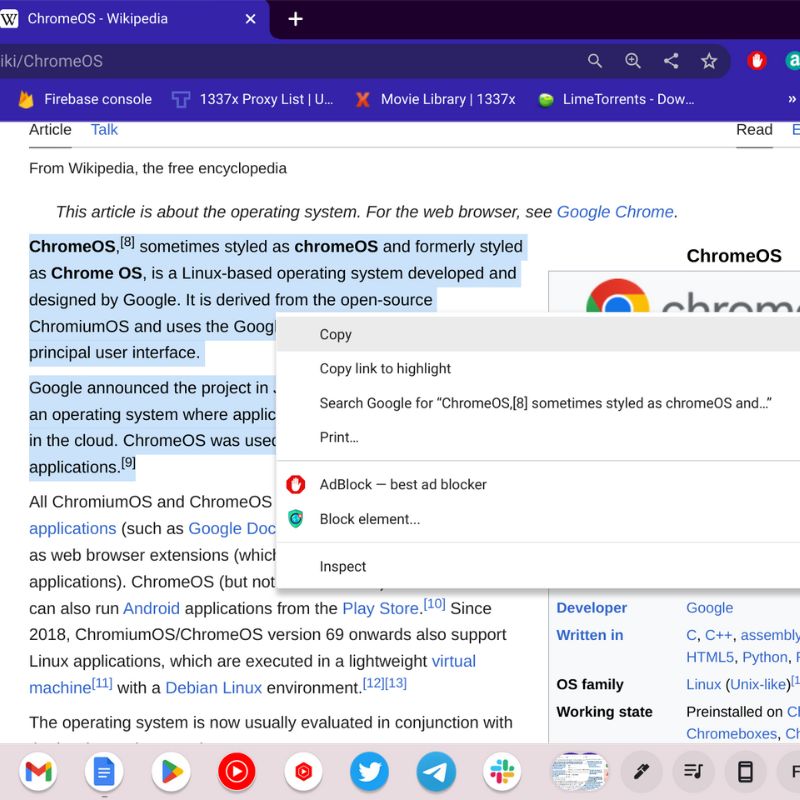The width and height of the screenshot is (800, 800).
Task: Open the bookmarks overflow chevron
Action: [x=791, y=99]
